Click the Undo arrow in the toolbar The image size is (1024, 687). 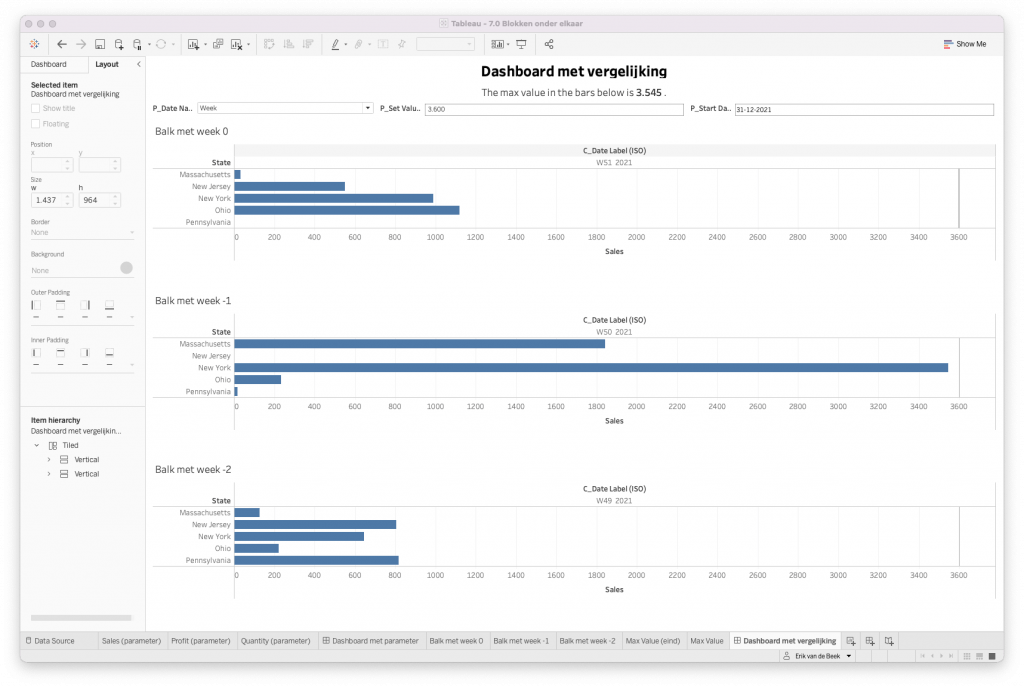(x=61, y=44)
